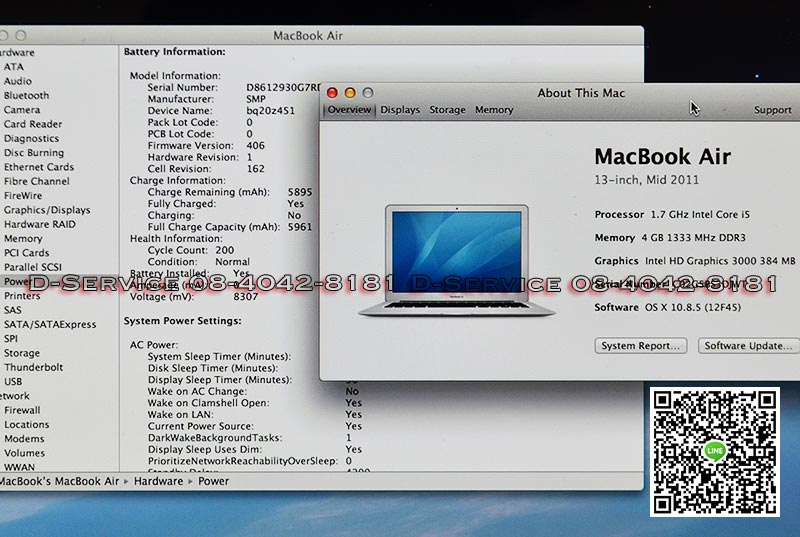Image resolution: width=800 pixels, height=537 pixels.
Task: Click the Display Sleep Uses Dim row
Action: pyautogui.click(x=255, y=449)
